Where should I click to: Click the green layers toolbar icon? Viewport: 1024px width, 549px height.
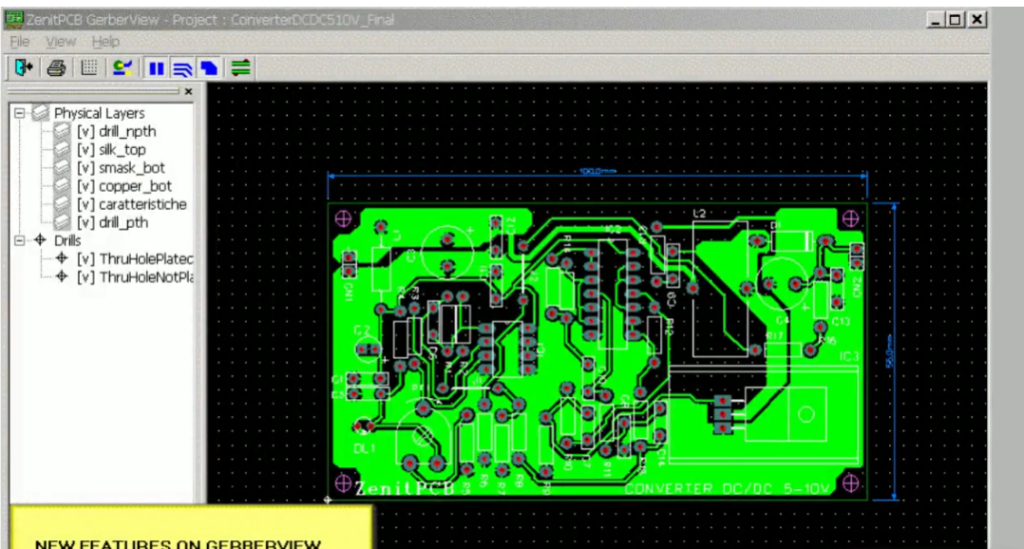click(241, 68)
